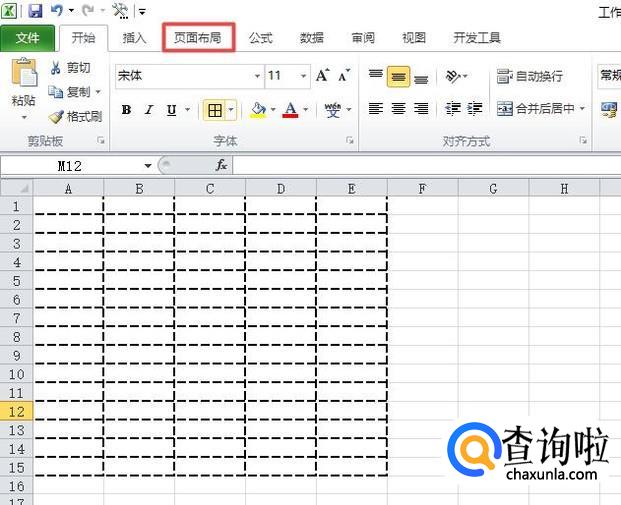The height and width of the screenshot is (505, 621).
Task: Select row header 16
Action: click(17, 486)
